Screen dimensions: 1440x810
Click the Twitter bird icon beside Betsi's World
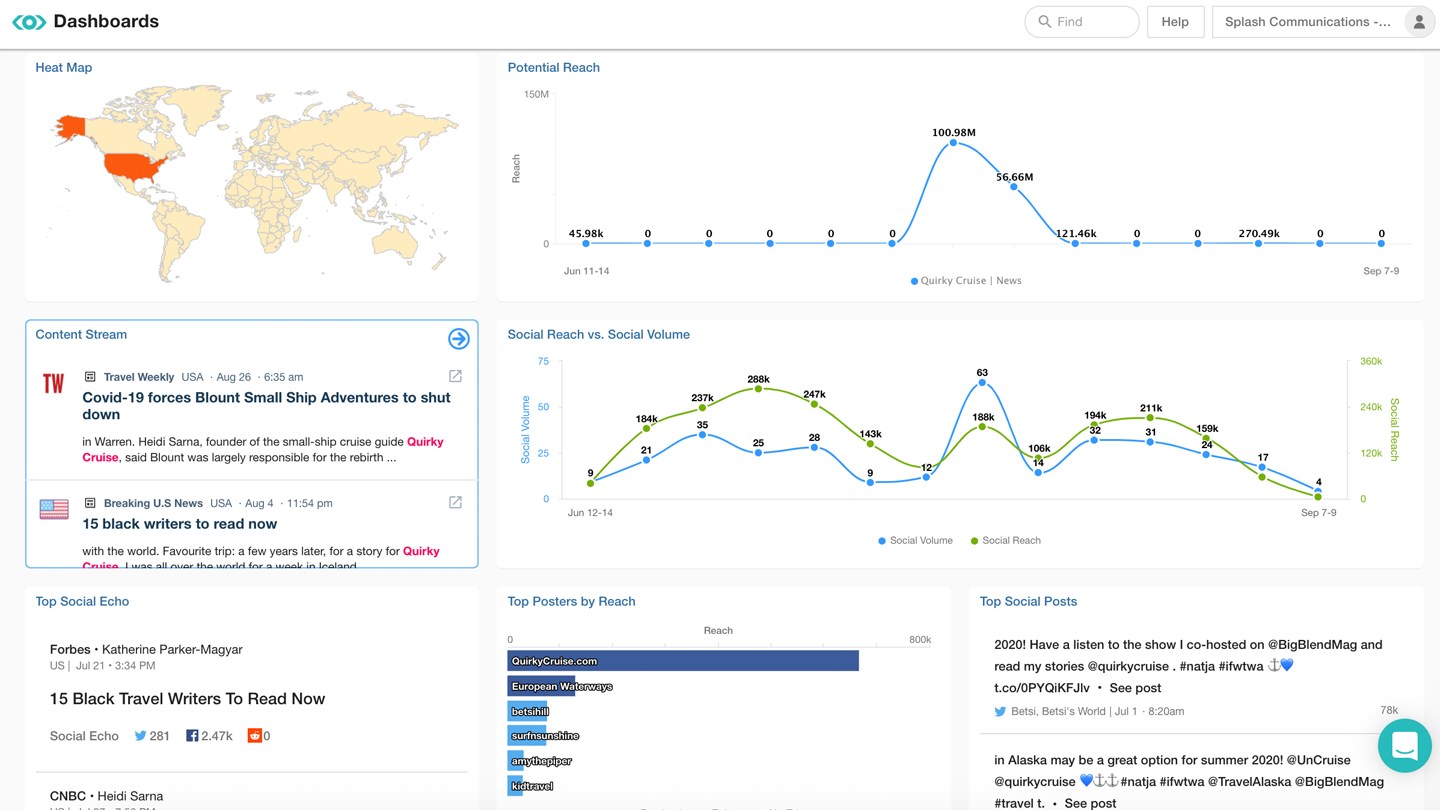coord(1000,712)
